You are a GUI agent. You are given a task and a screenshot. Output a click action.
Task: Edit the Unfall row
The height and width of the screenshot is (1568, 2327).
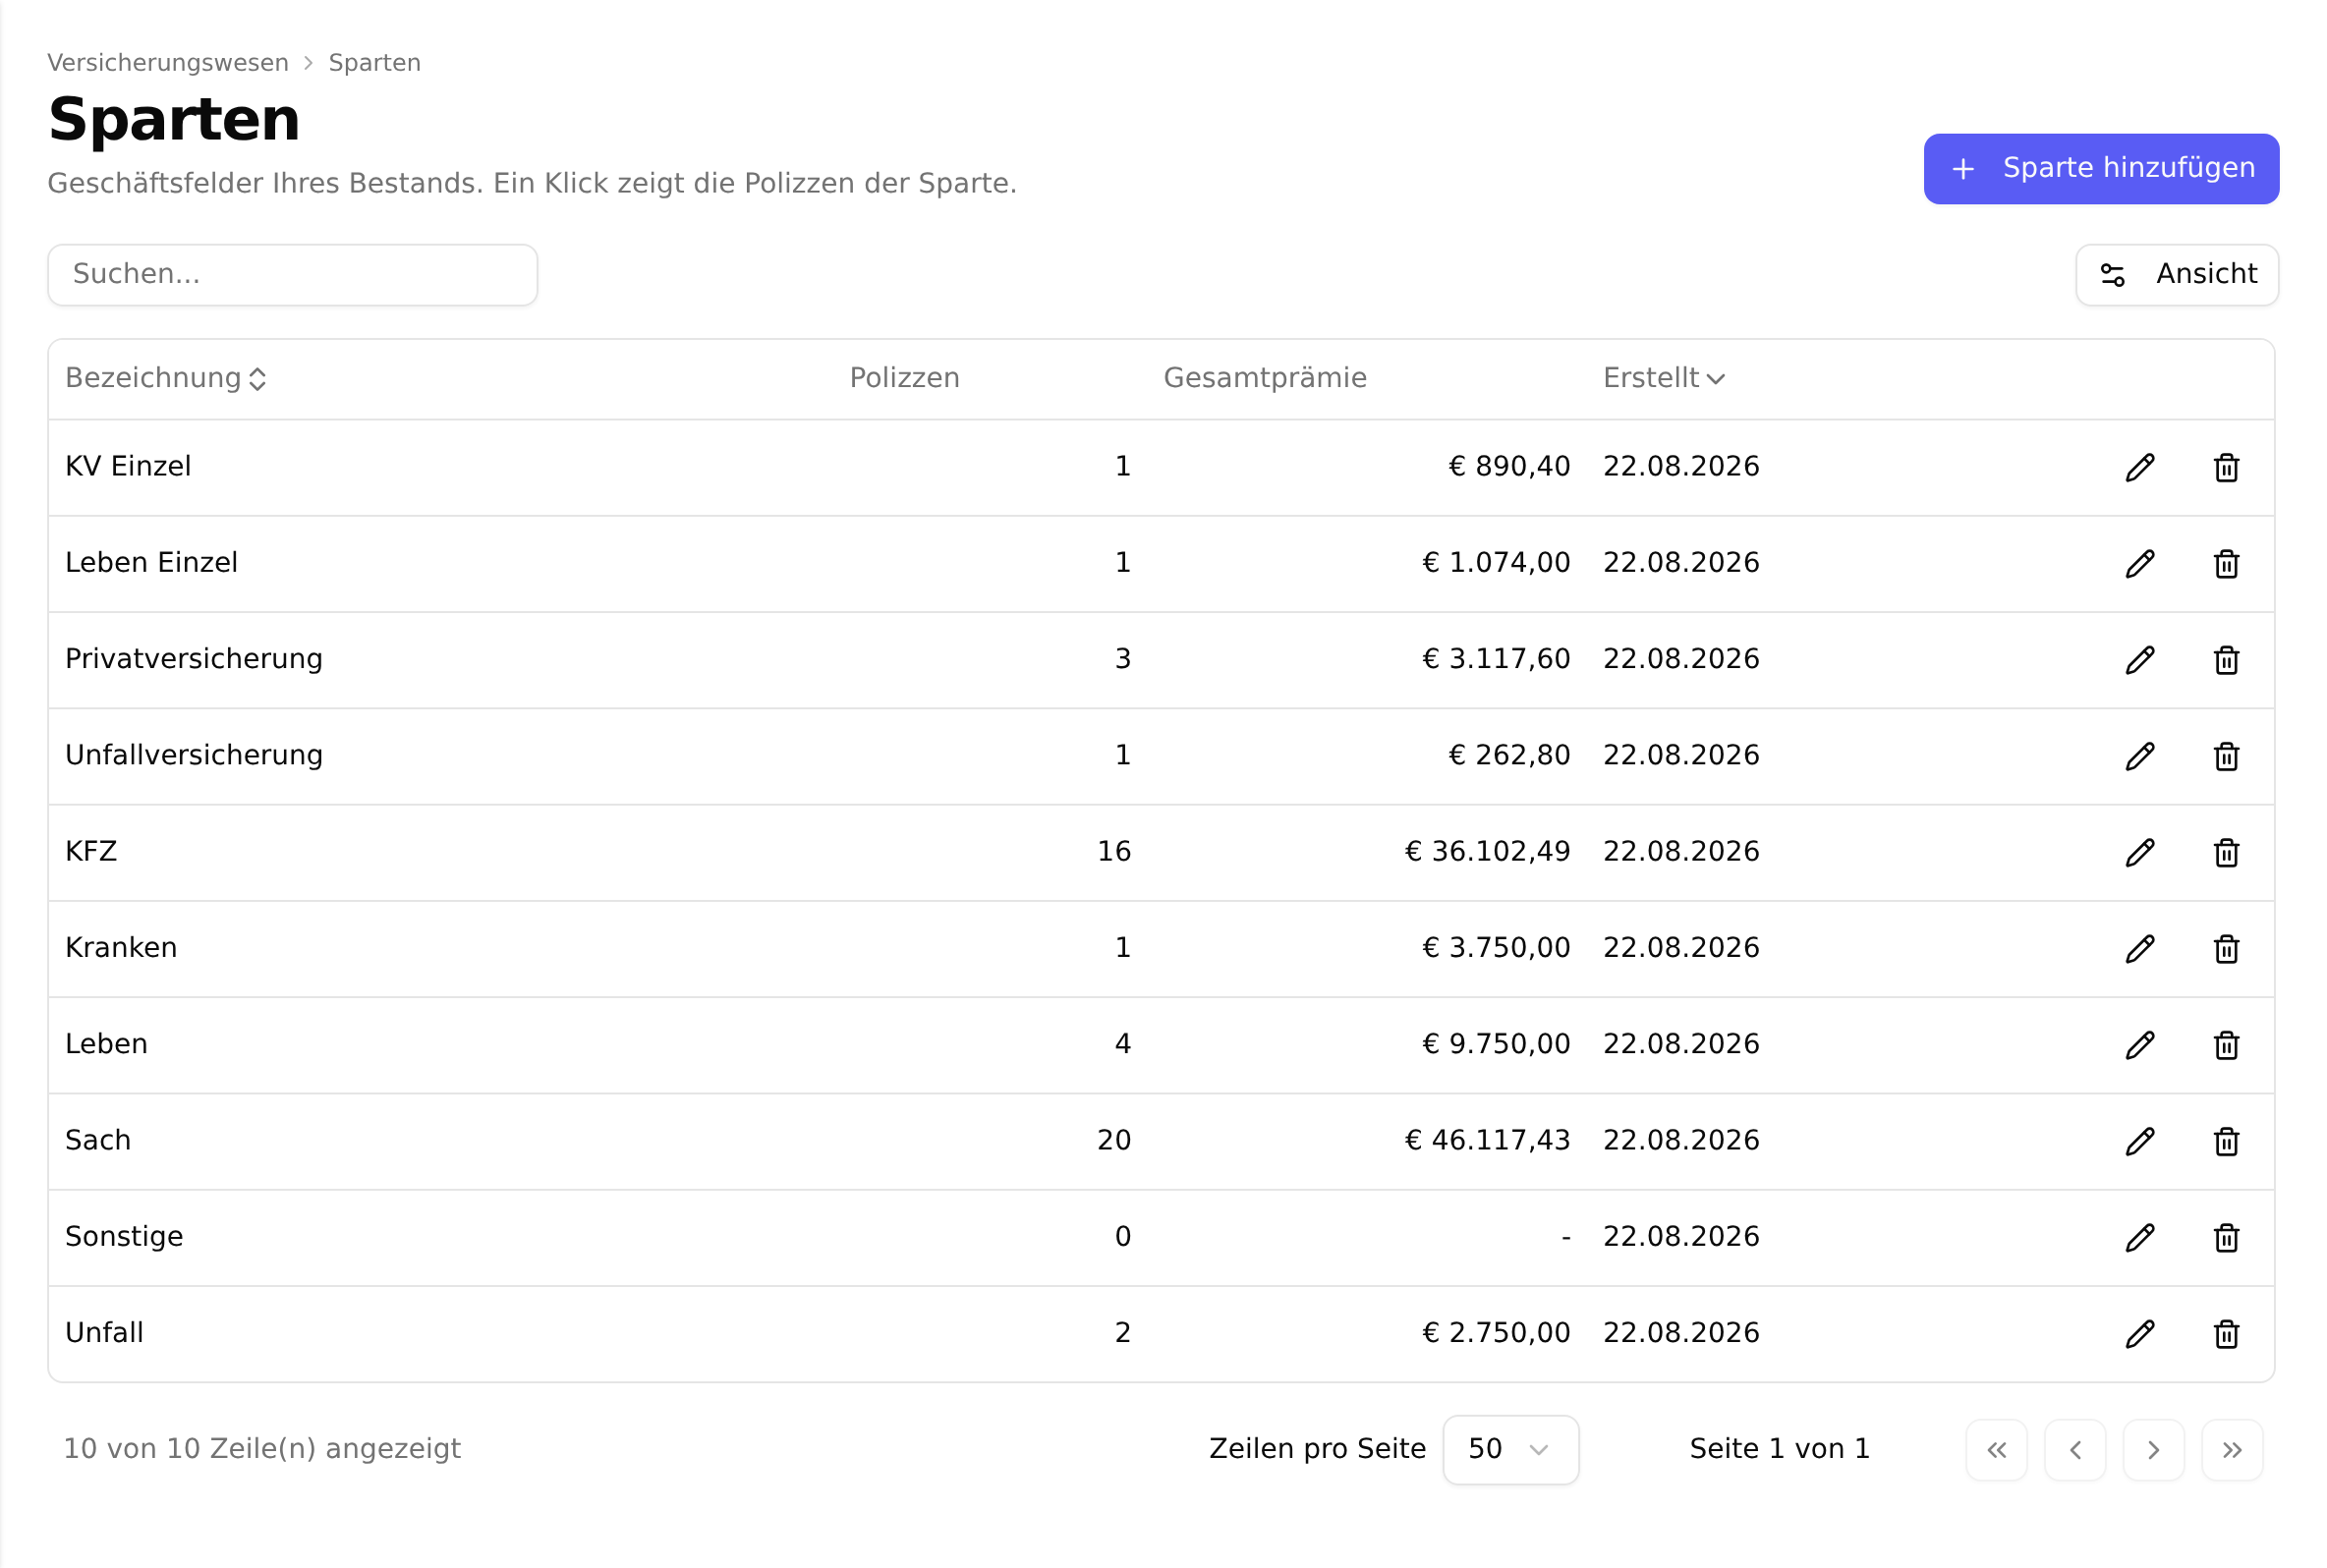point(2139,1333)
